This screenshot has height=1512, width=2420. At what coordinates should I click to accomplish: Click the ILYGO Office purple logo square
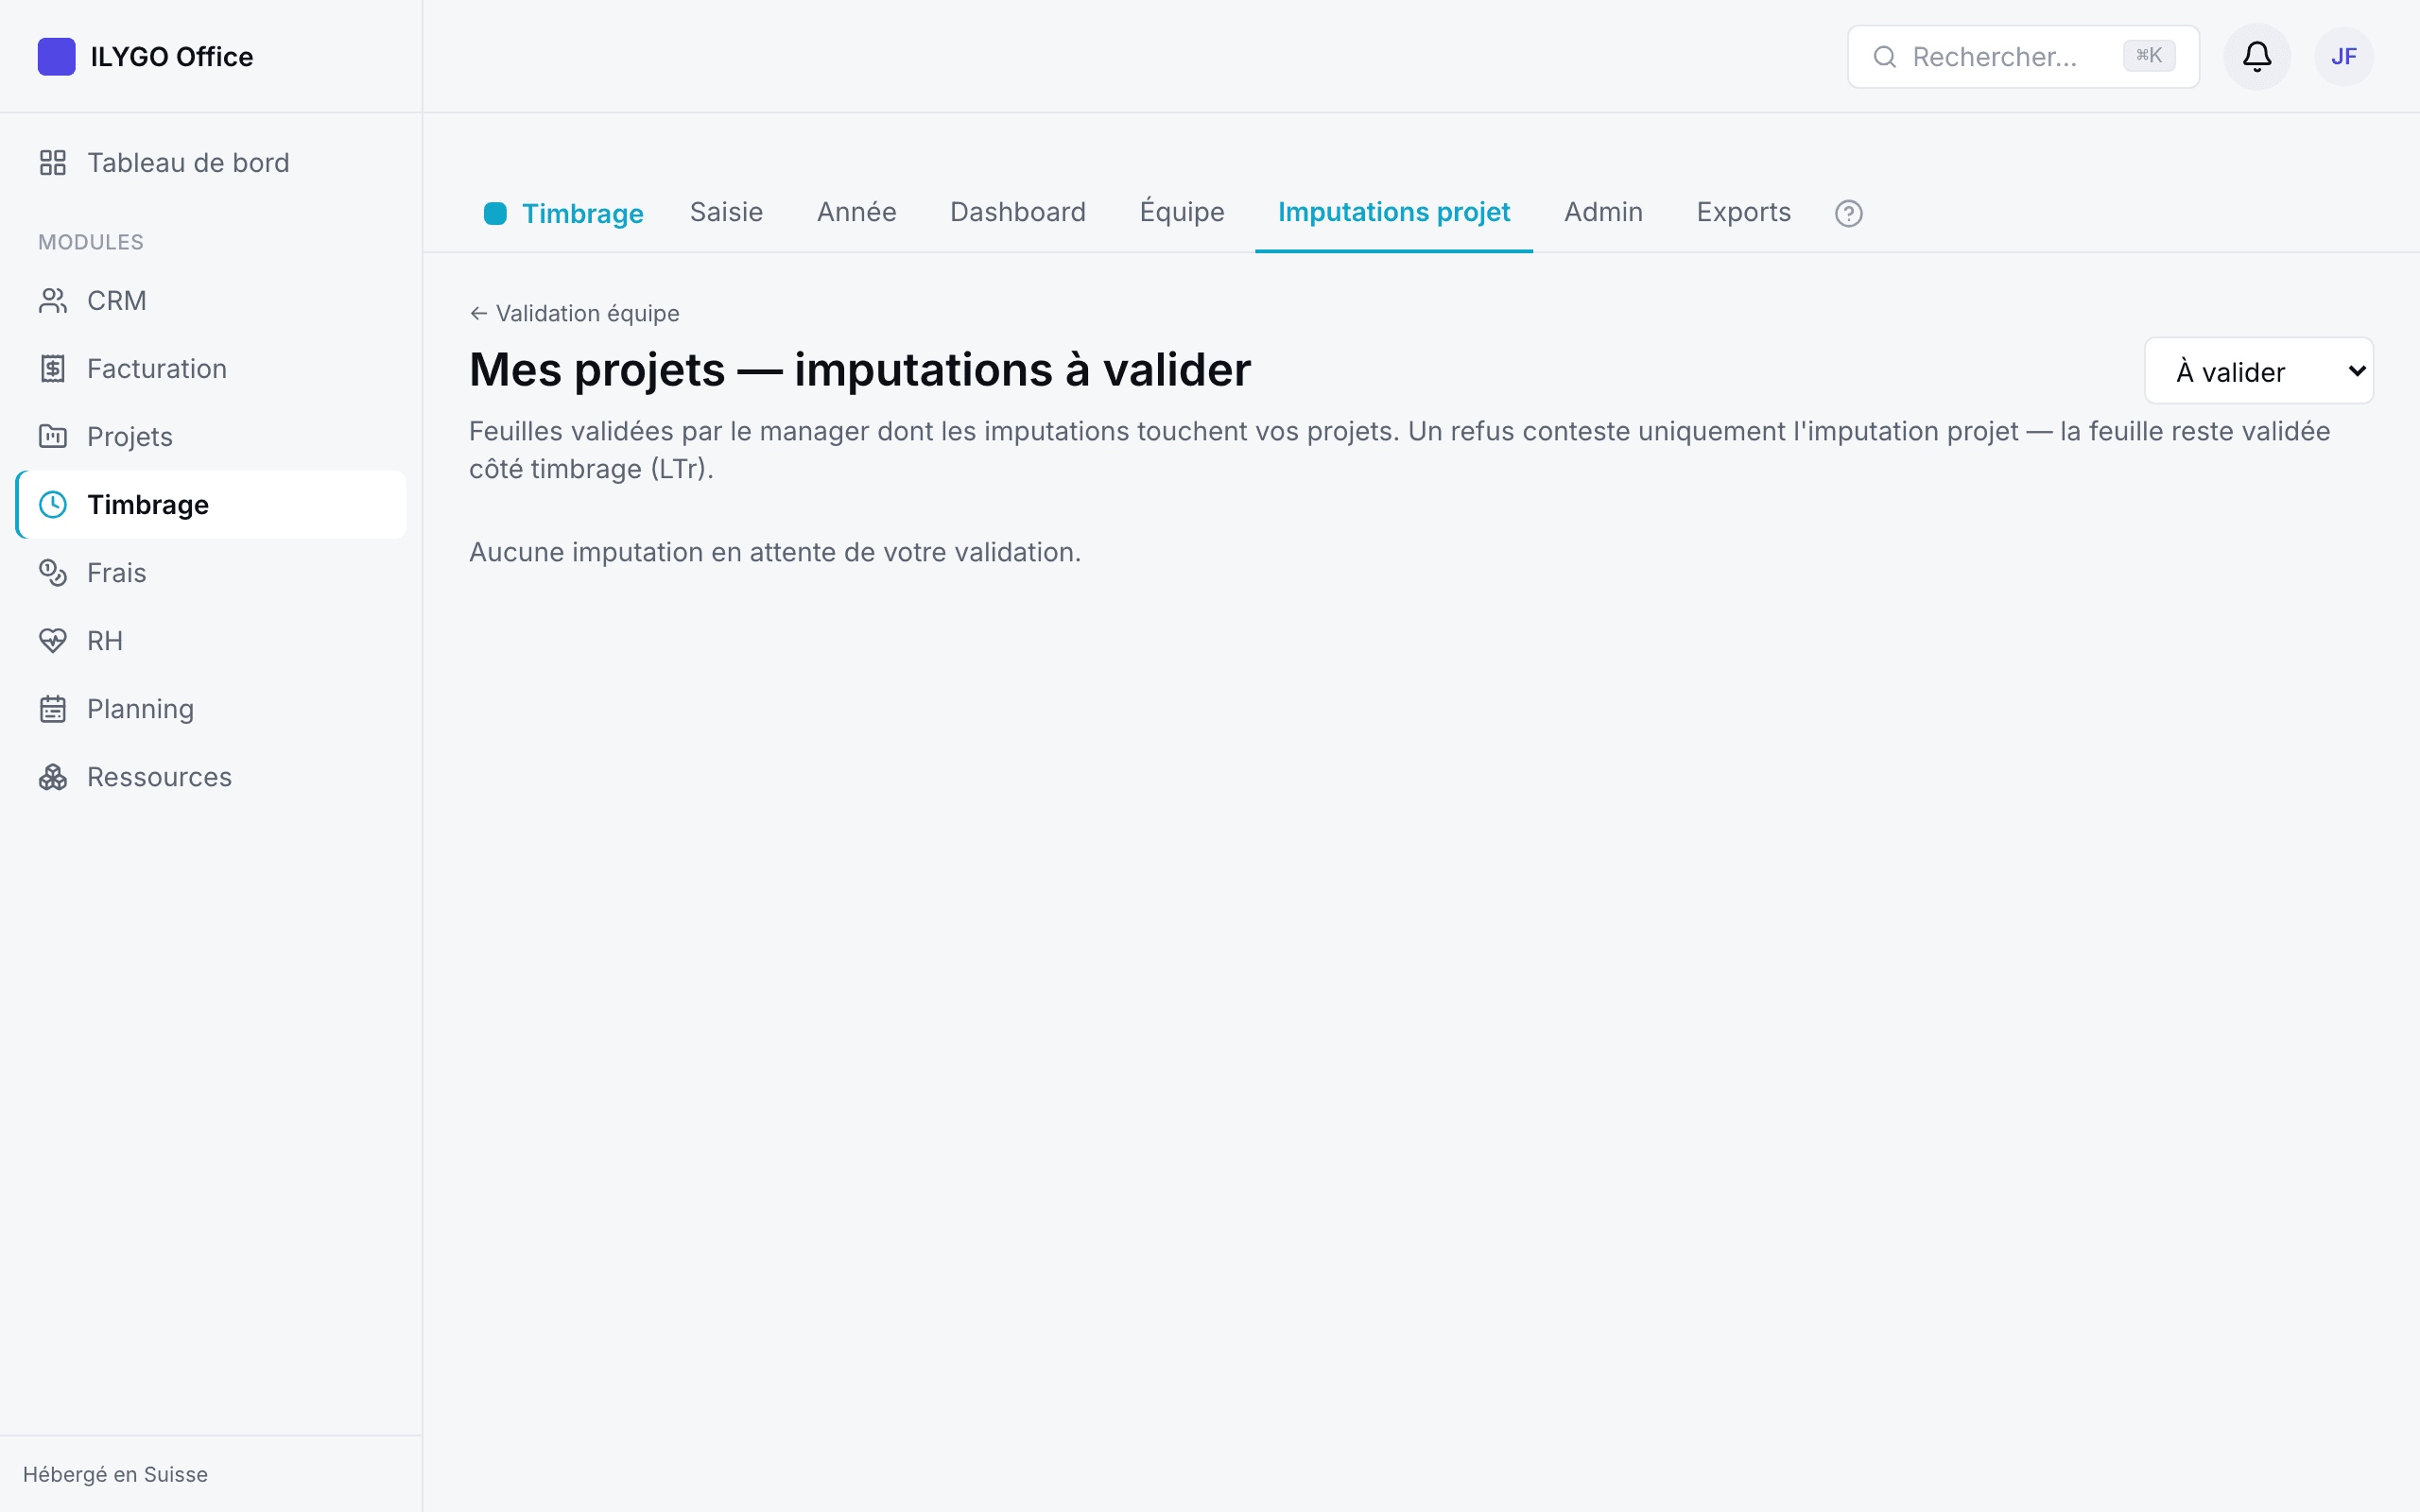coord(56,57)
